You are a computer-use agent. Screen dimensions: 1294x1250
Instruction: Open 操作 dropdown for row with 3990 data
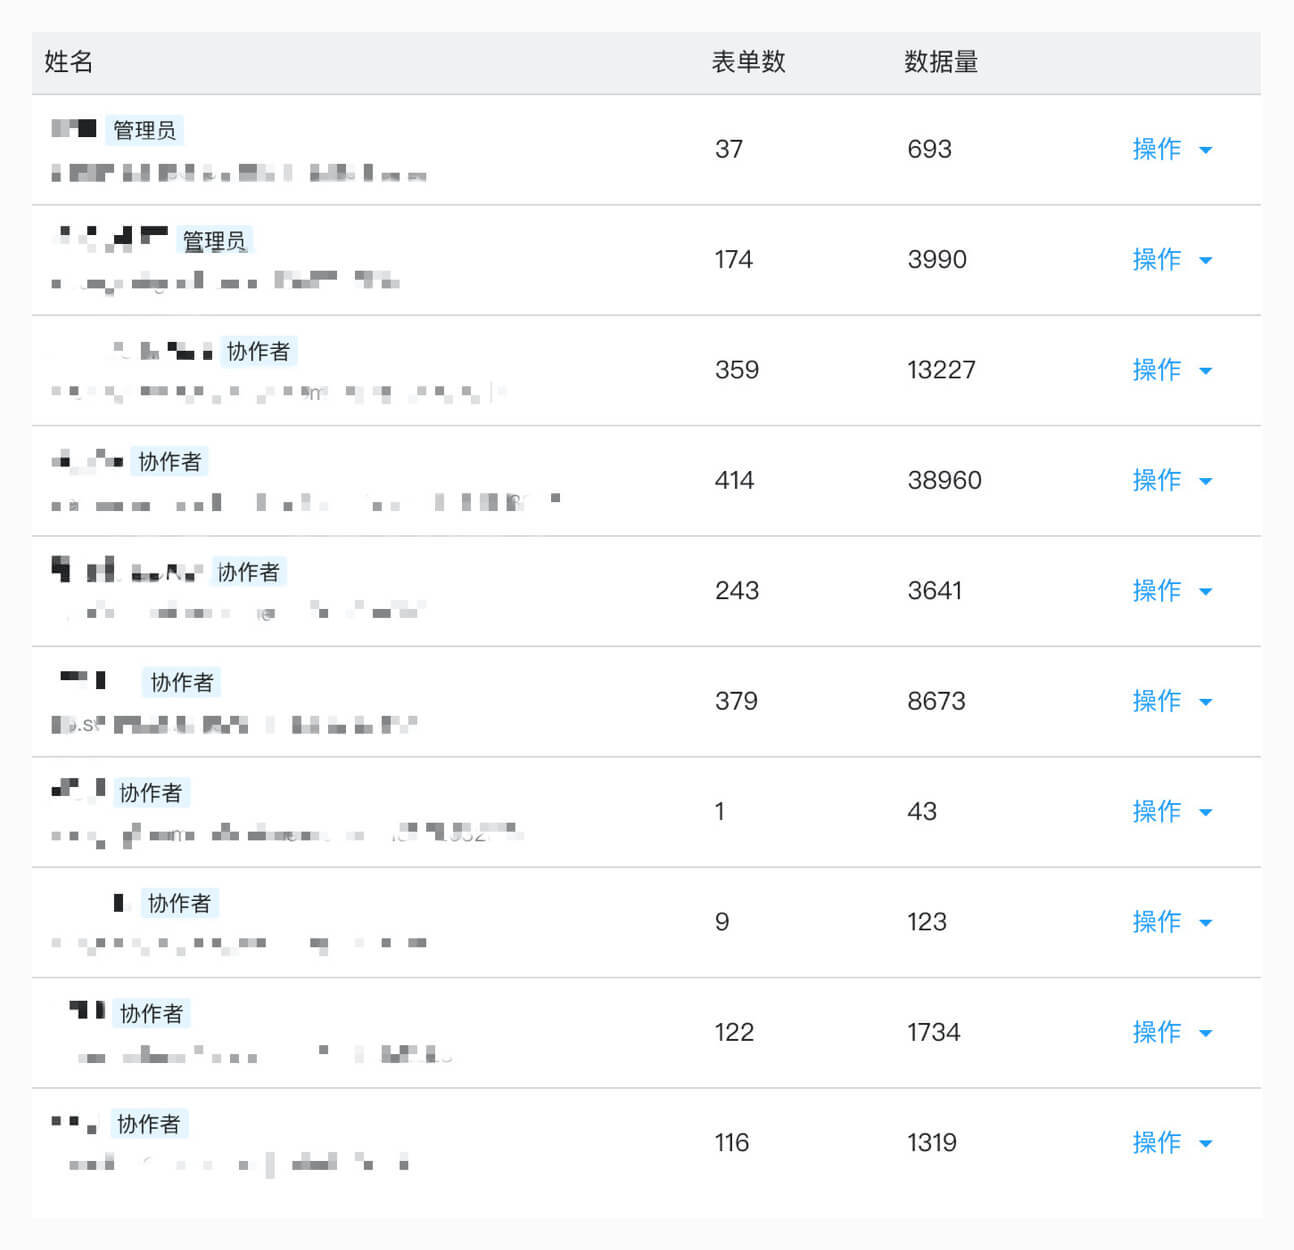click(1171, 259)
